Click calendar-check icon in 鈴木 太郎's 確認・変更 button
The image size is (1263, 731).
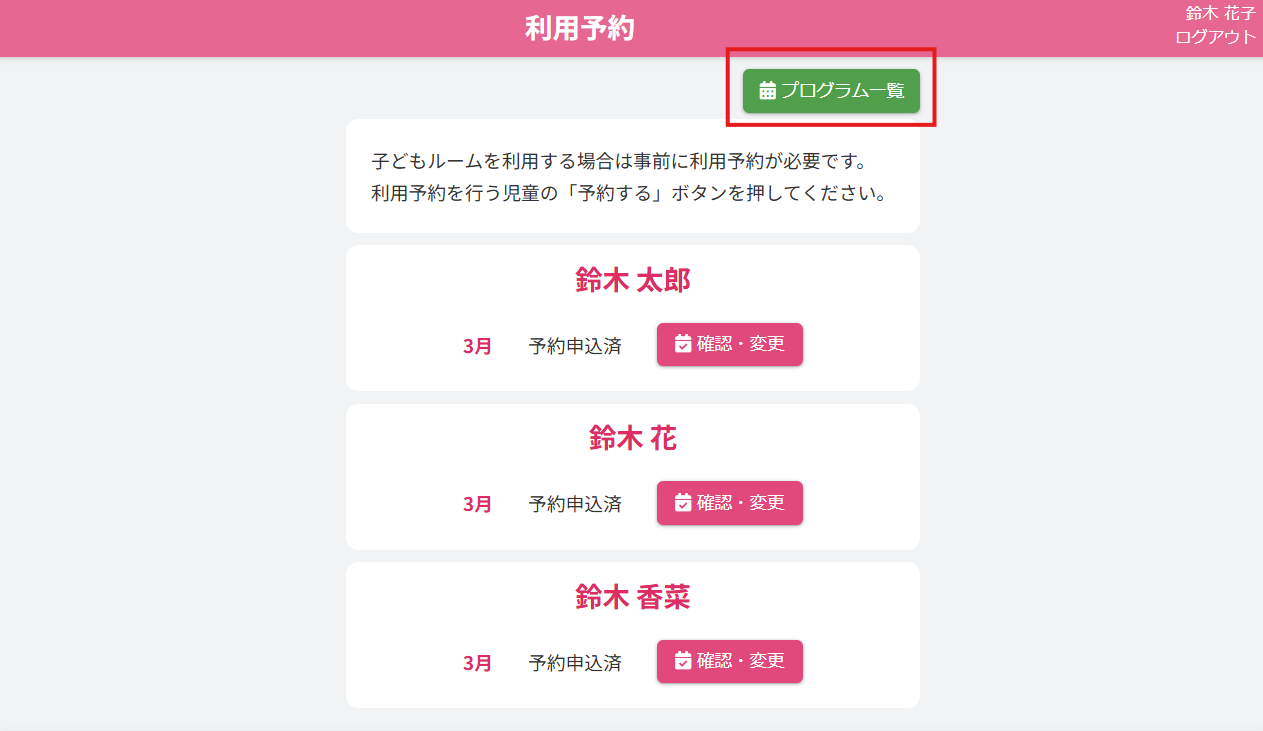click(x=683, y=345)
